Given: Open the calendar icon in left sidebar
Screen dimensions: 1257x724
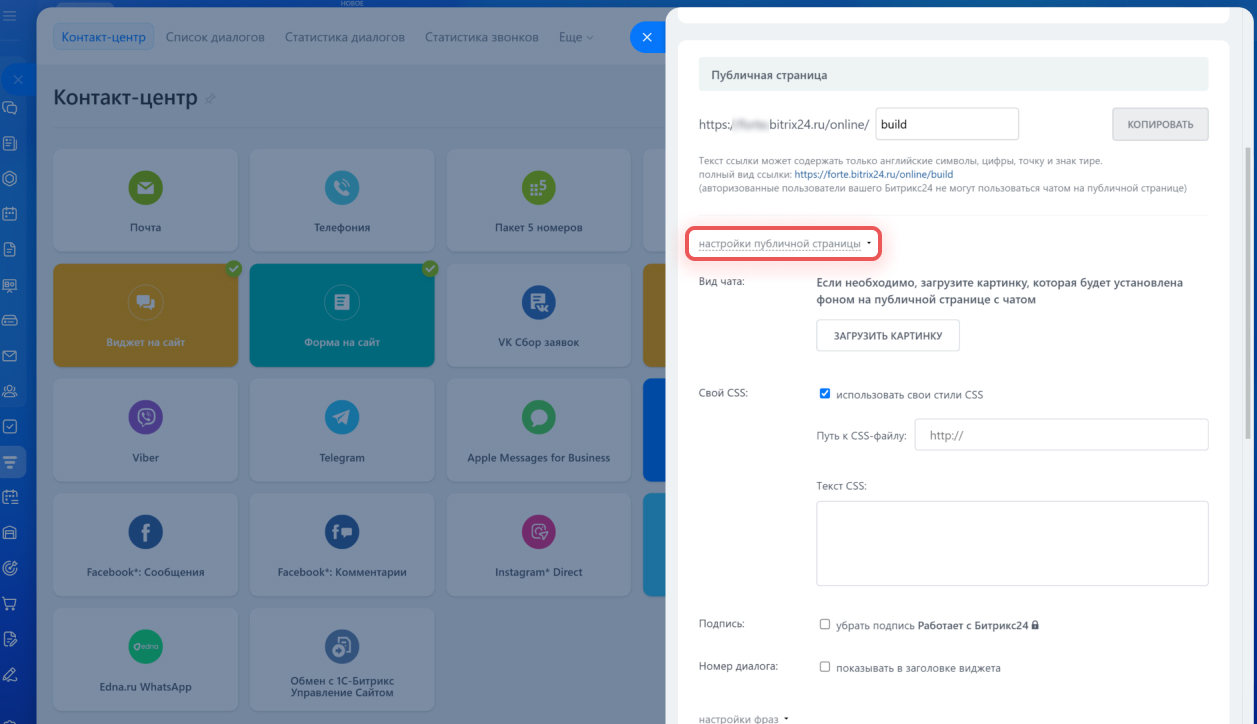Looking at the screenshot, I should [x=10, y=214].
